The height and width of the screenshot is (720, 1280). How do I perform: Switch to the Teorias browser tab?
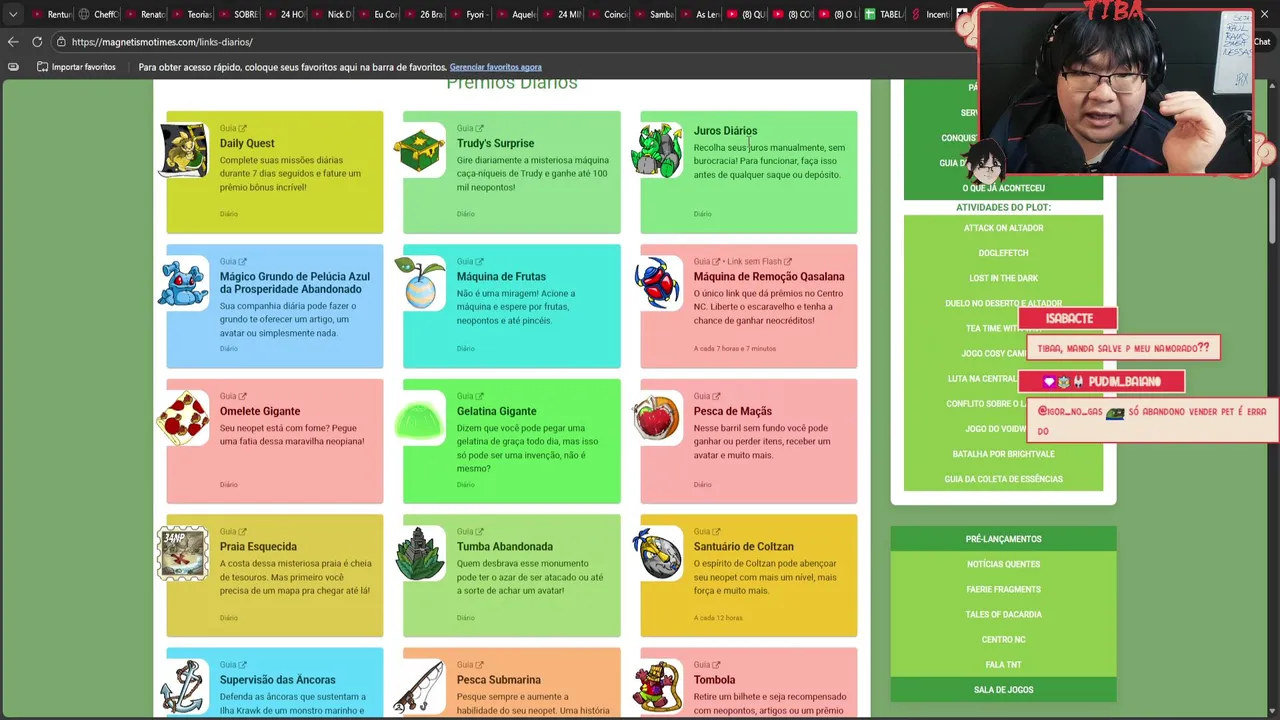[x=192, y=14]
